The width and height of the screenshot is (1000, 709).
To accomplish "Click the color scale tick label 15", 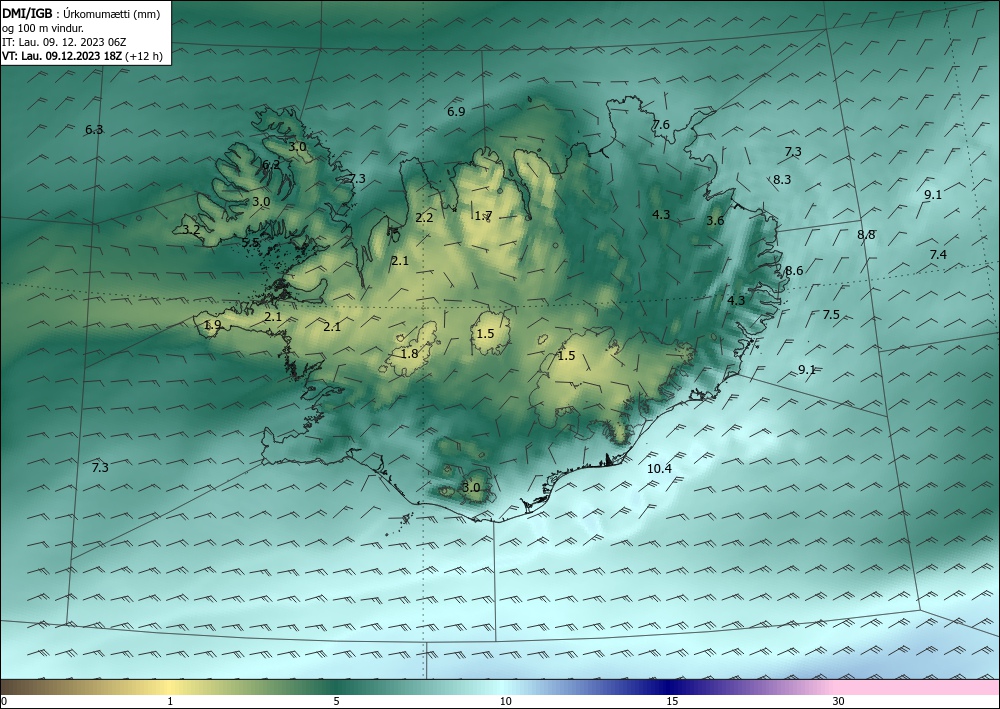I will pyautogui.click(x=672, y=702).
